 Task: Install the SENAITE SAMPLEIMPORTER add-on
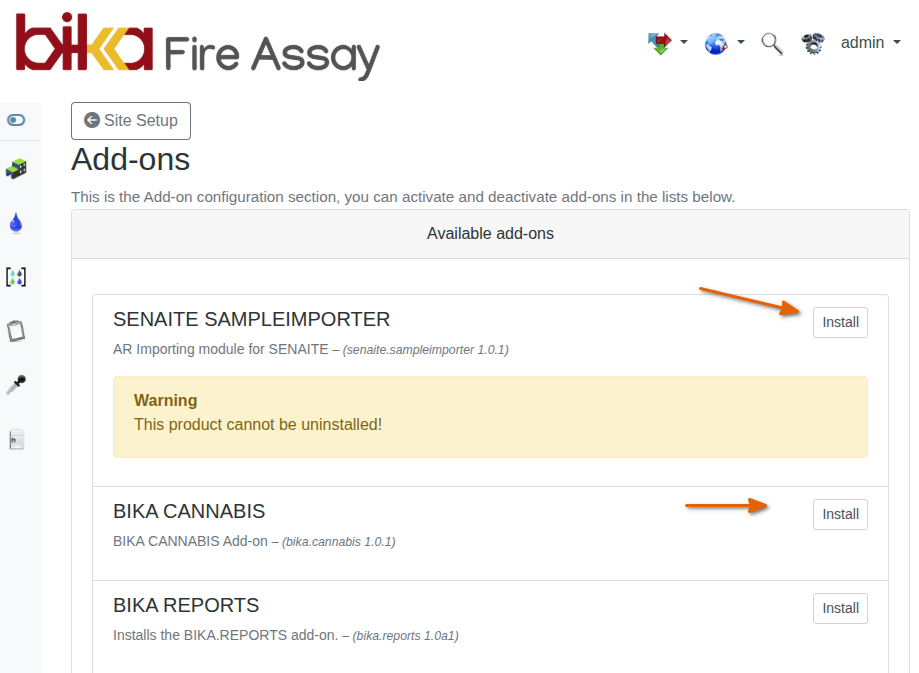point(839,322)
